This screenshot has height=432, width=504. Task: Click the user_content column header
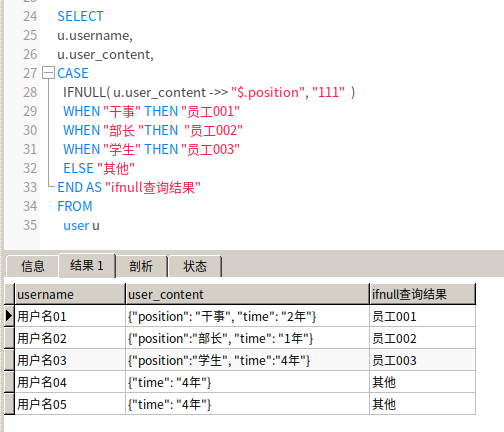tap(248, 294)
